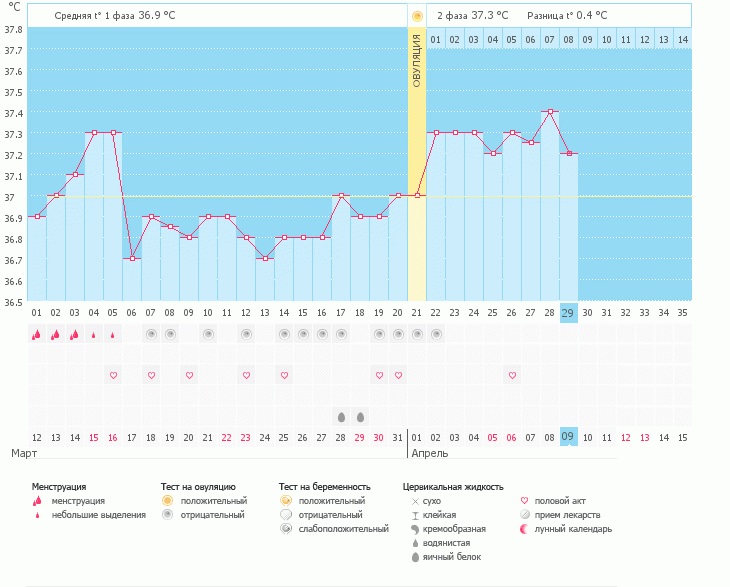Click the menstruation icon on cycle day 01

pyautogui.click(x=36, y=335)
